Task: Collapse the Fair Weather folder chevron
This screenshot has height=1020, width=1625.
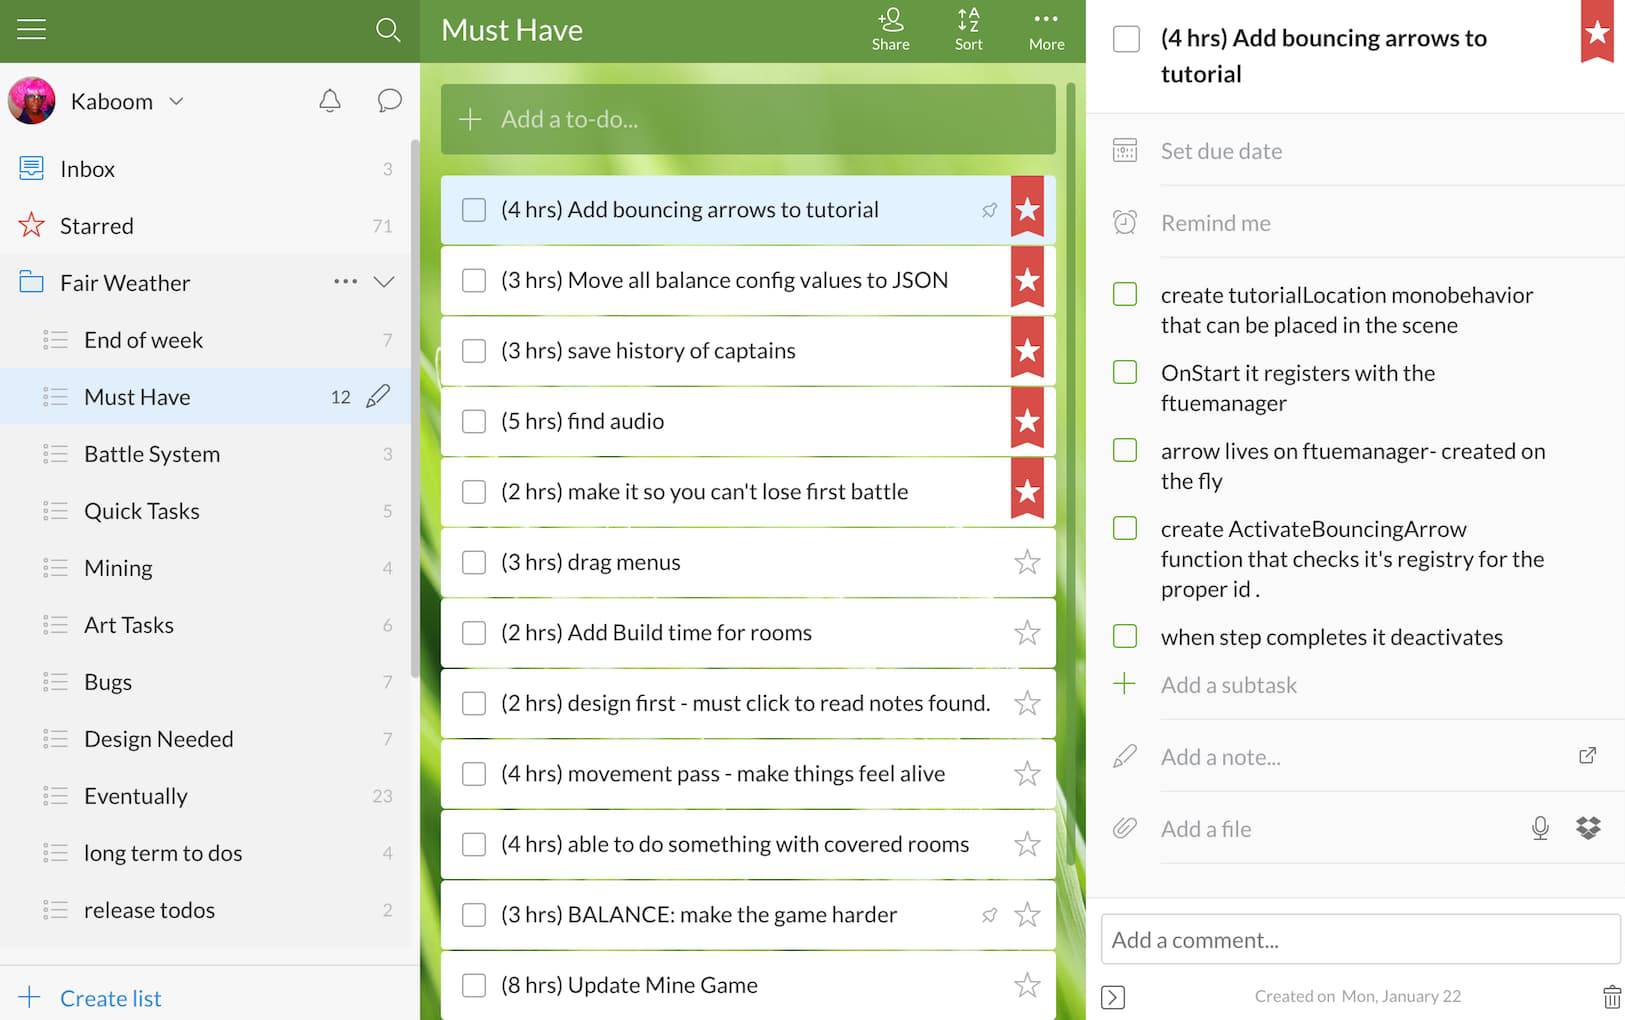Action: coord(384,282)
